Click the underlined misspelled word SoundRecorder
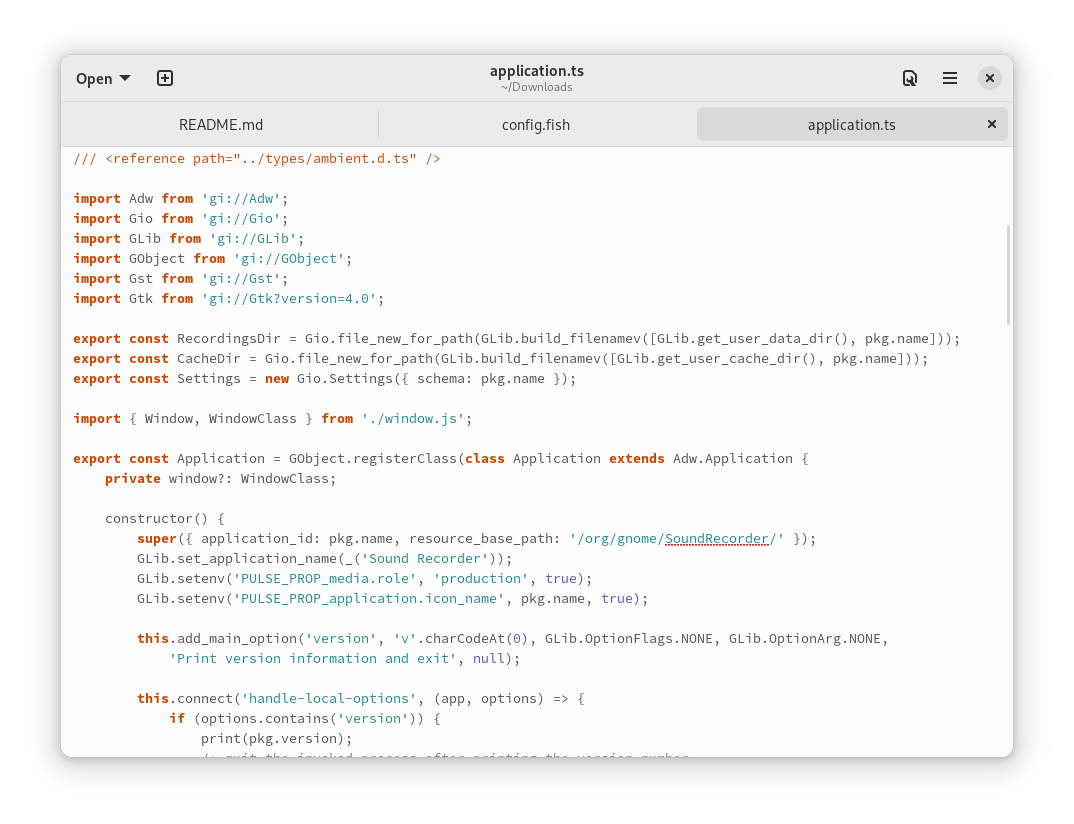 pyautogui.click(x=716, y=538)
